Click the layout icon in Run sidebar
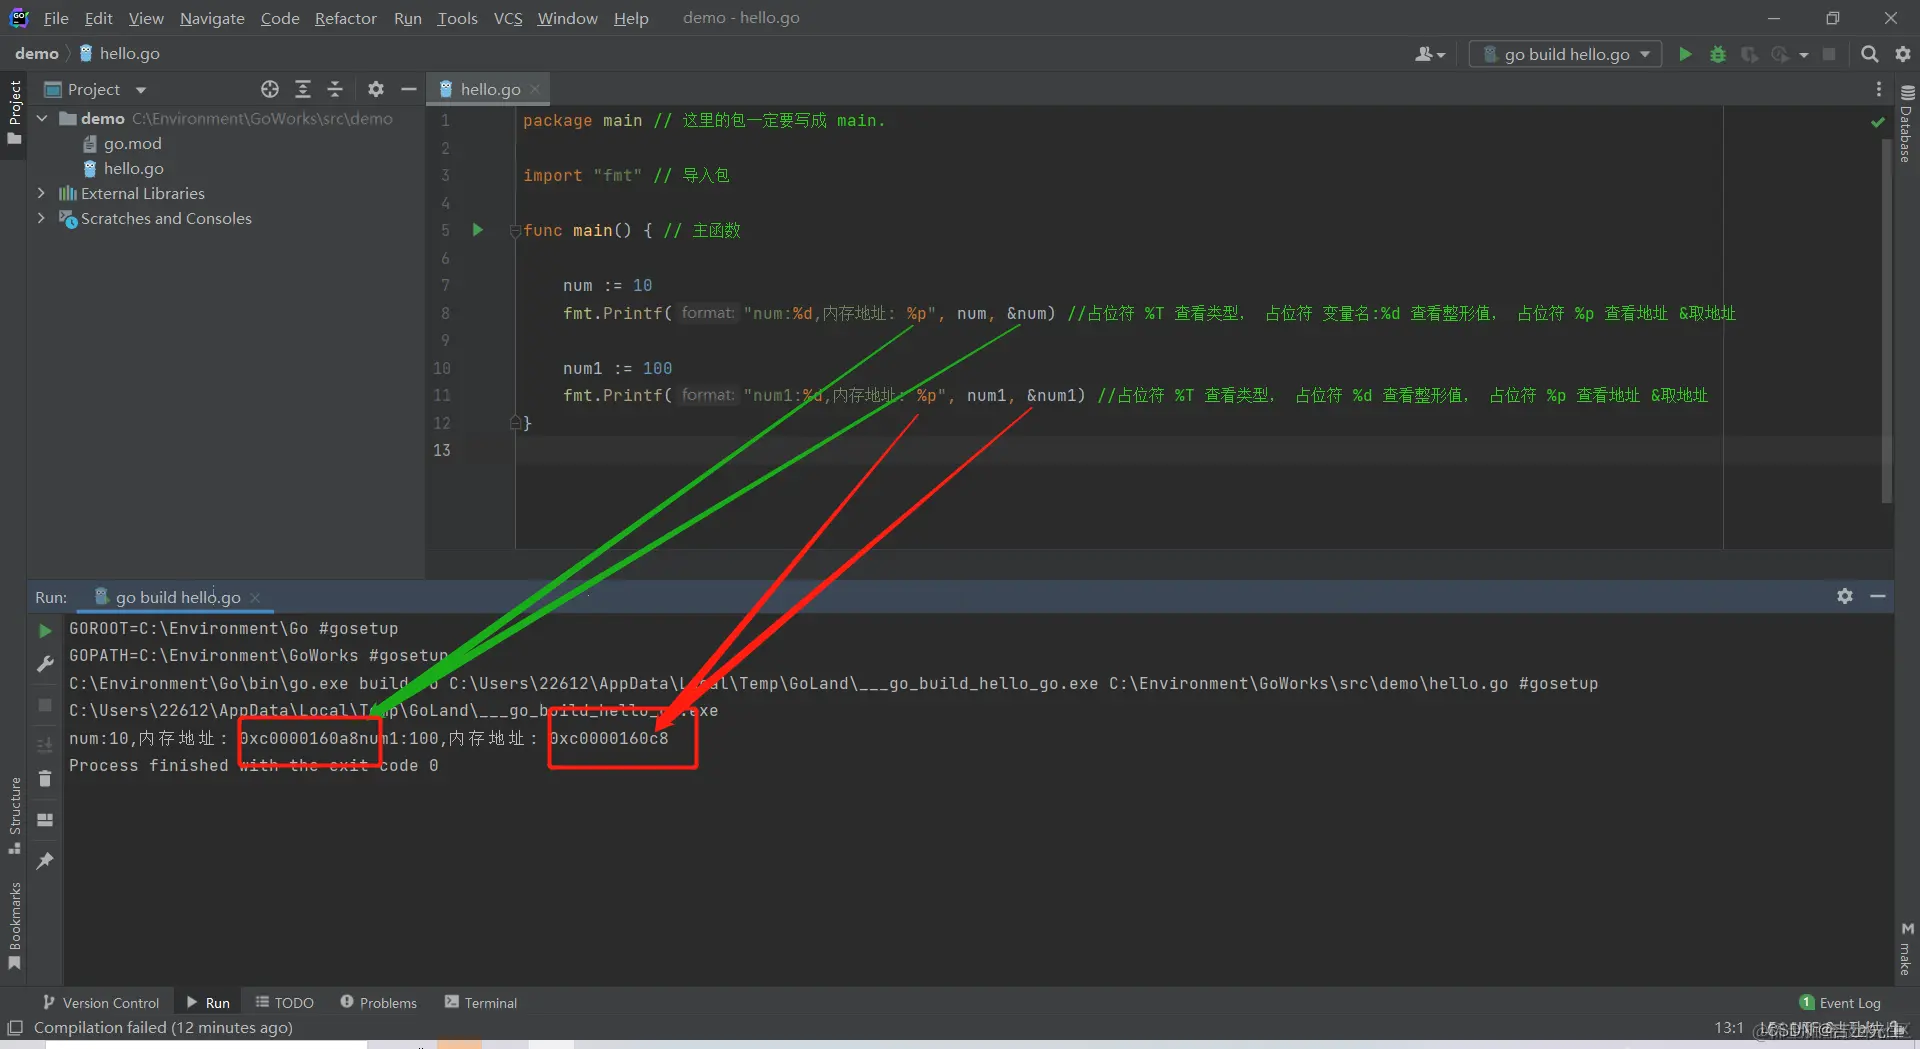 coord(45,820)
